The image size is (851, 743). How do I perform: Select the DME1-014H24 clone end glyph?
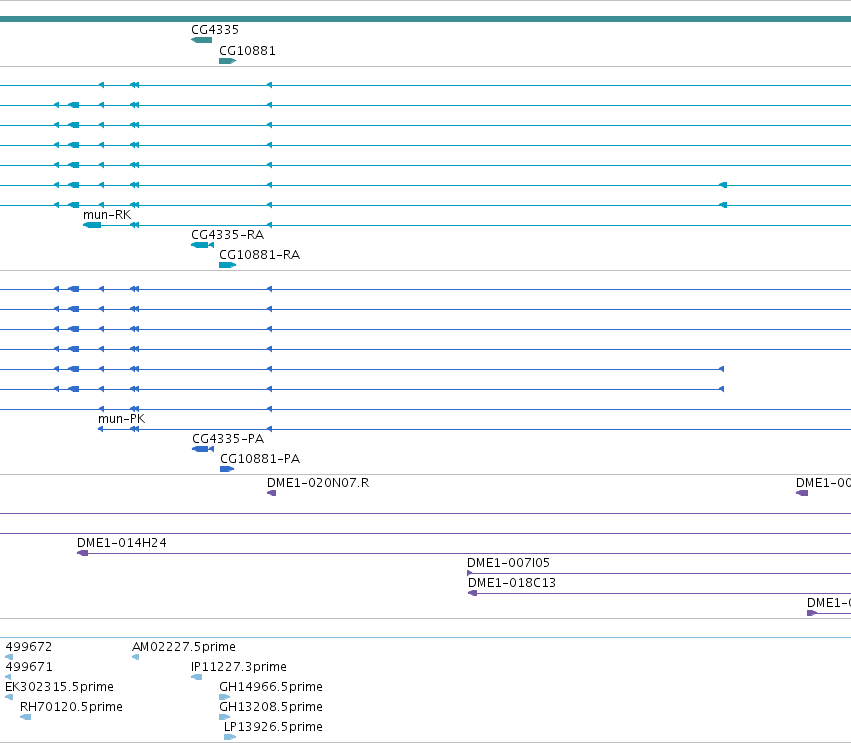(x=82, y=553)
